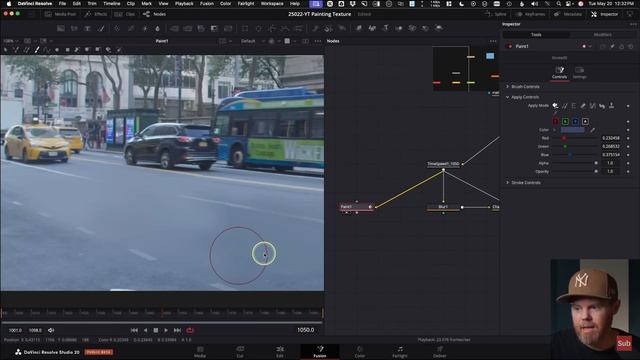Toggle Paint1 enable switch in Inspector header
This screenshot has width=640, height=360.
point(509,47)
